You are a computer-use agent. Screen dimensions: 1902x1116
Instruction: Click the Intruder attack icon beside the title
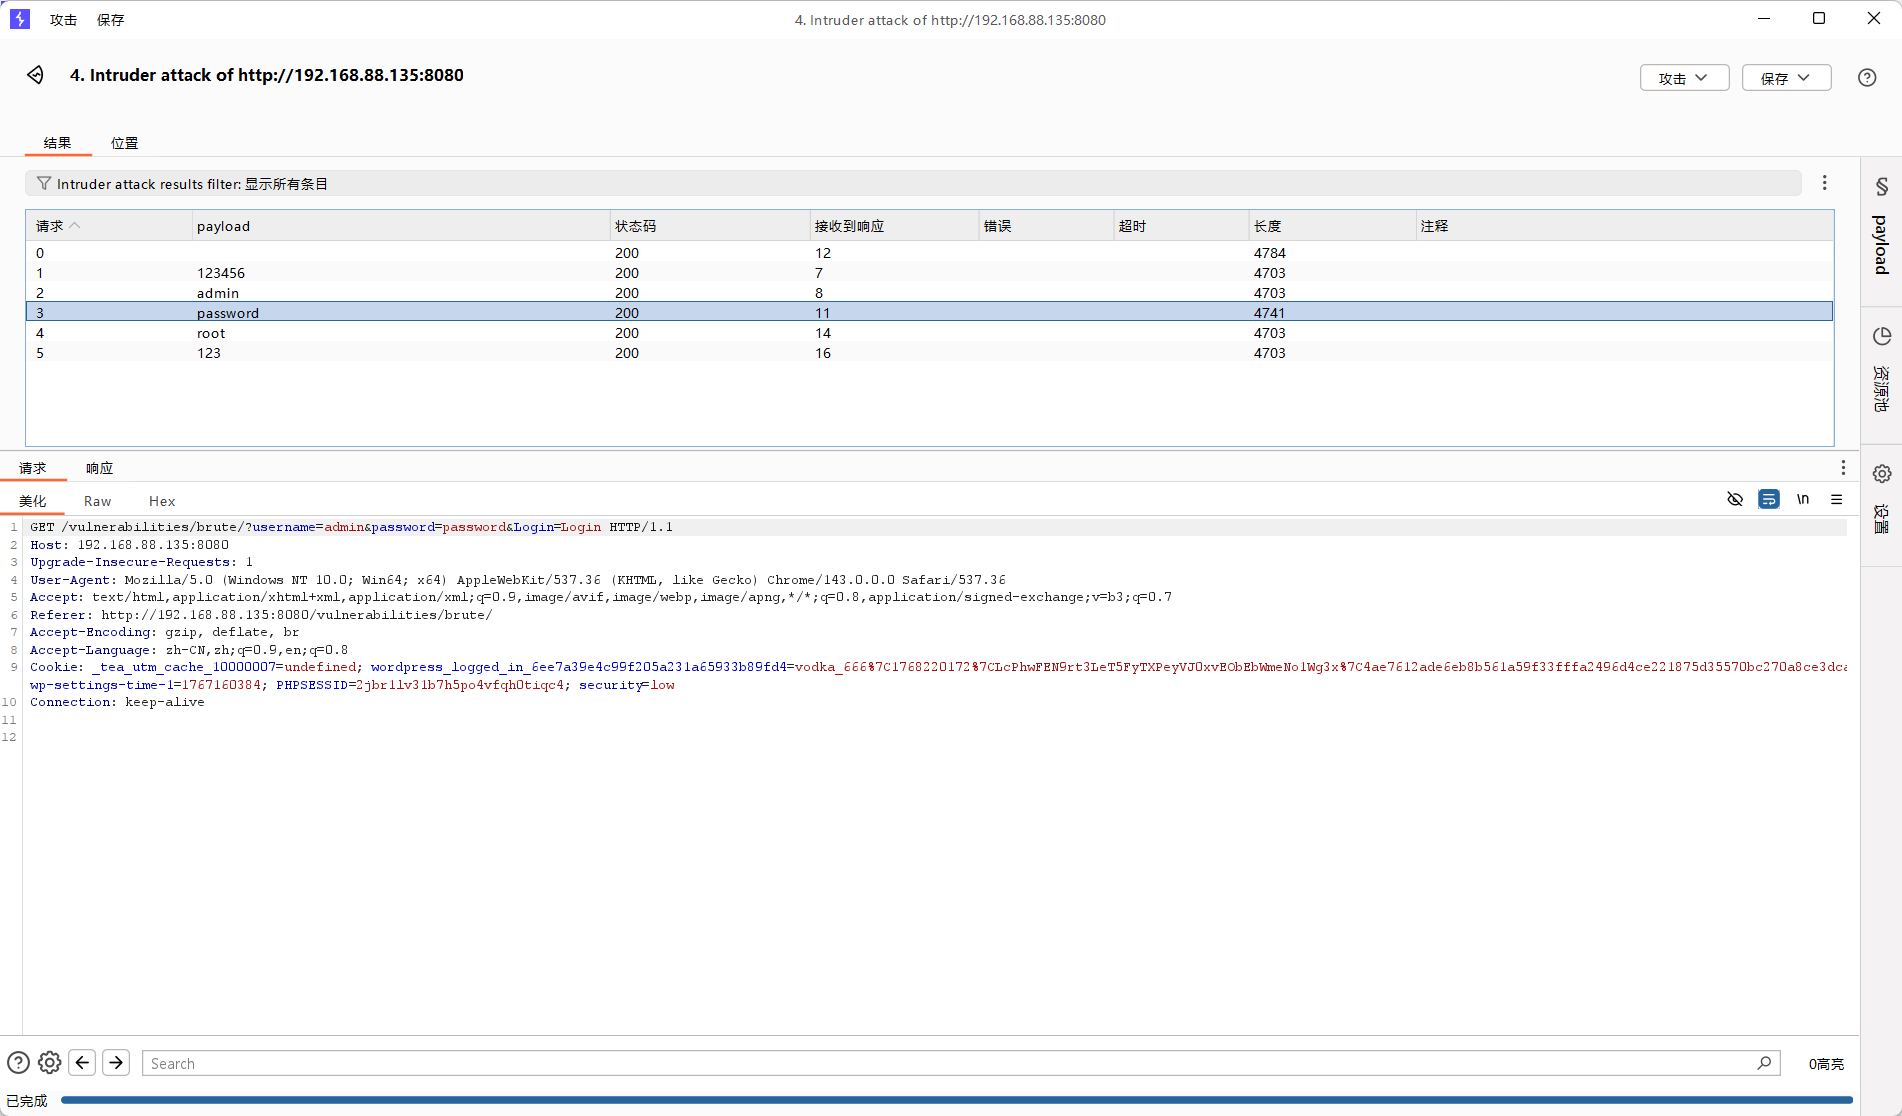pos(35,75)
